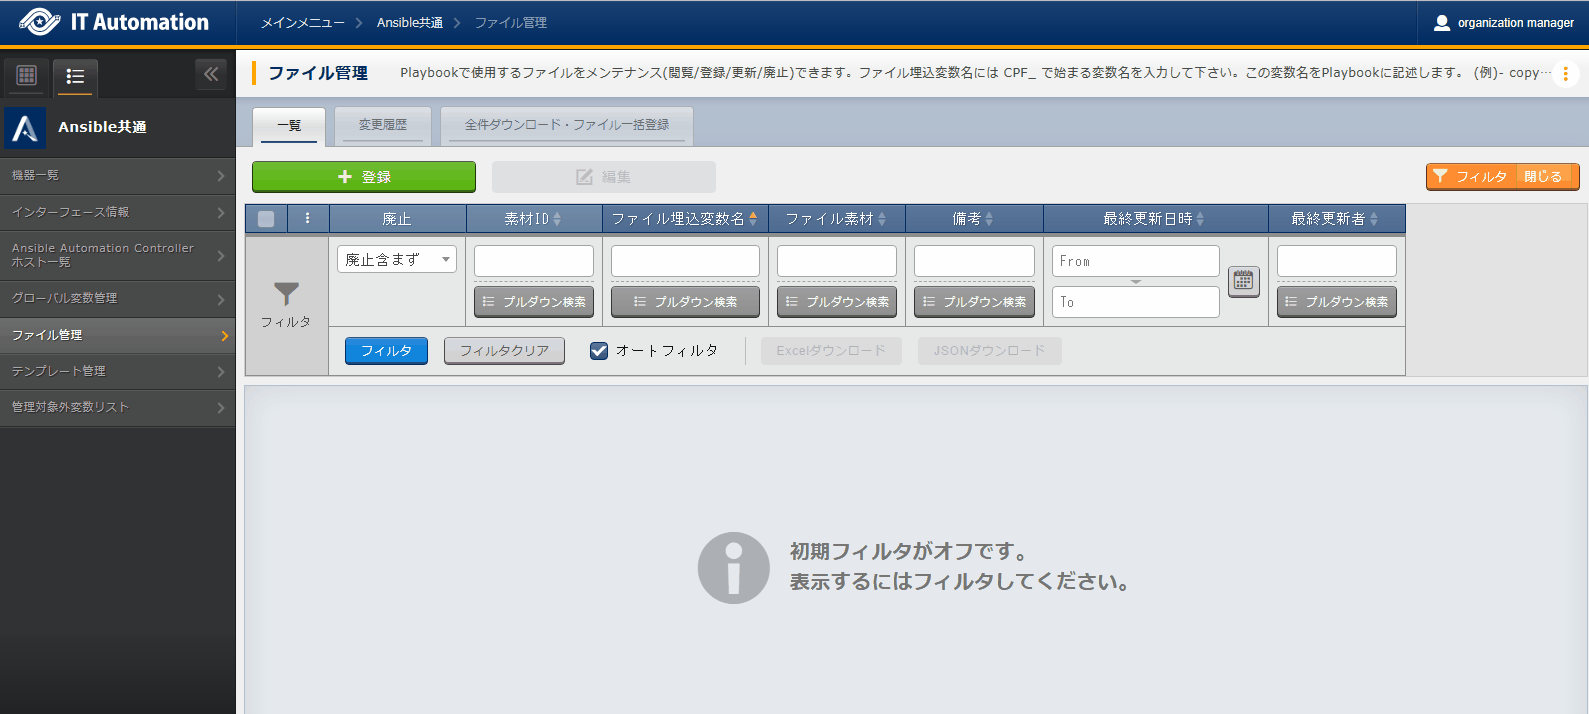This screenshot has width=1589, height=714.
Task: Open the calendar date picker icon
Action: (x=1243, y=281)
